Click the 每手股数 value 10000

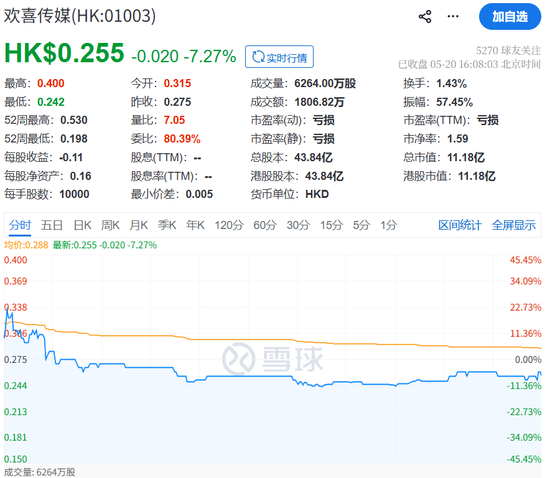click(74, 194)
